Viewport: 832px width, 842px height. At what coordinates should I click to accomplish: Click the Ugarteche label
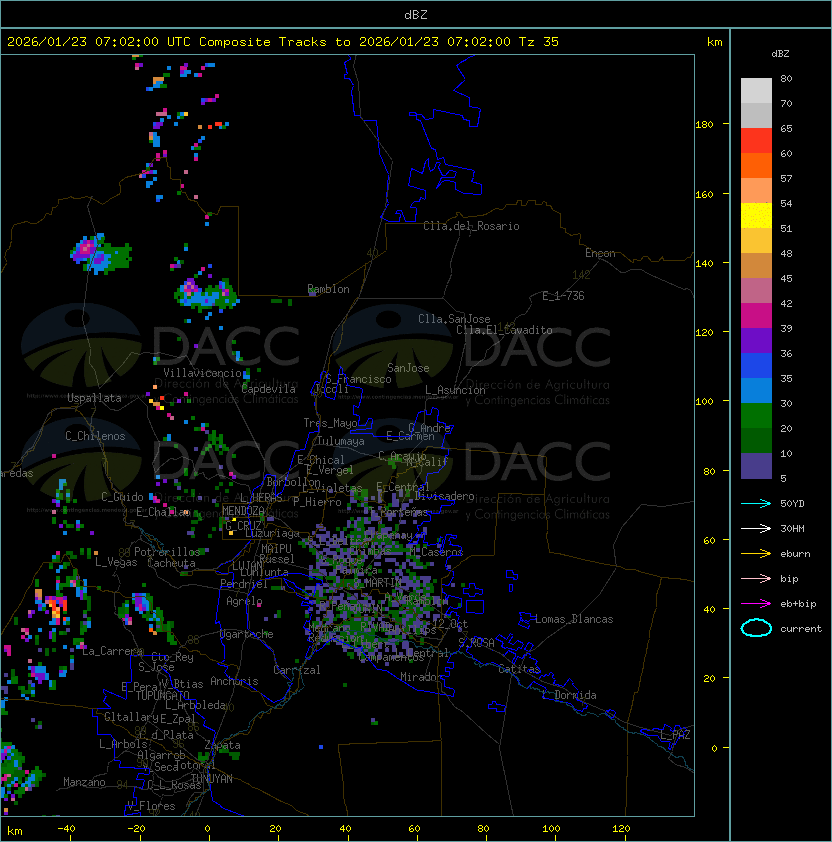(247, 634)
